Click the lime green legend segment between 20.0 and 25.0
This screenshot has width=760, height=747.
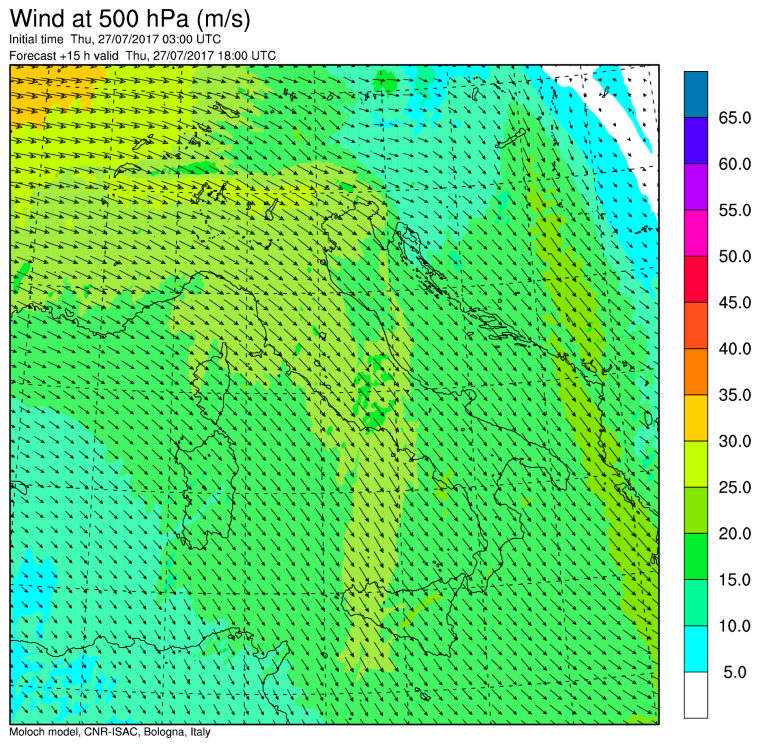click(x=696, y=510)
